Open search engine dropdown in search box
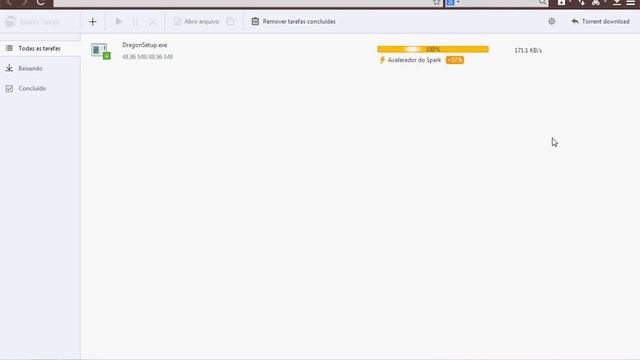 [453, 2]
